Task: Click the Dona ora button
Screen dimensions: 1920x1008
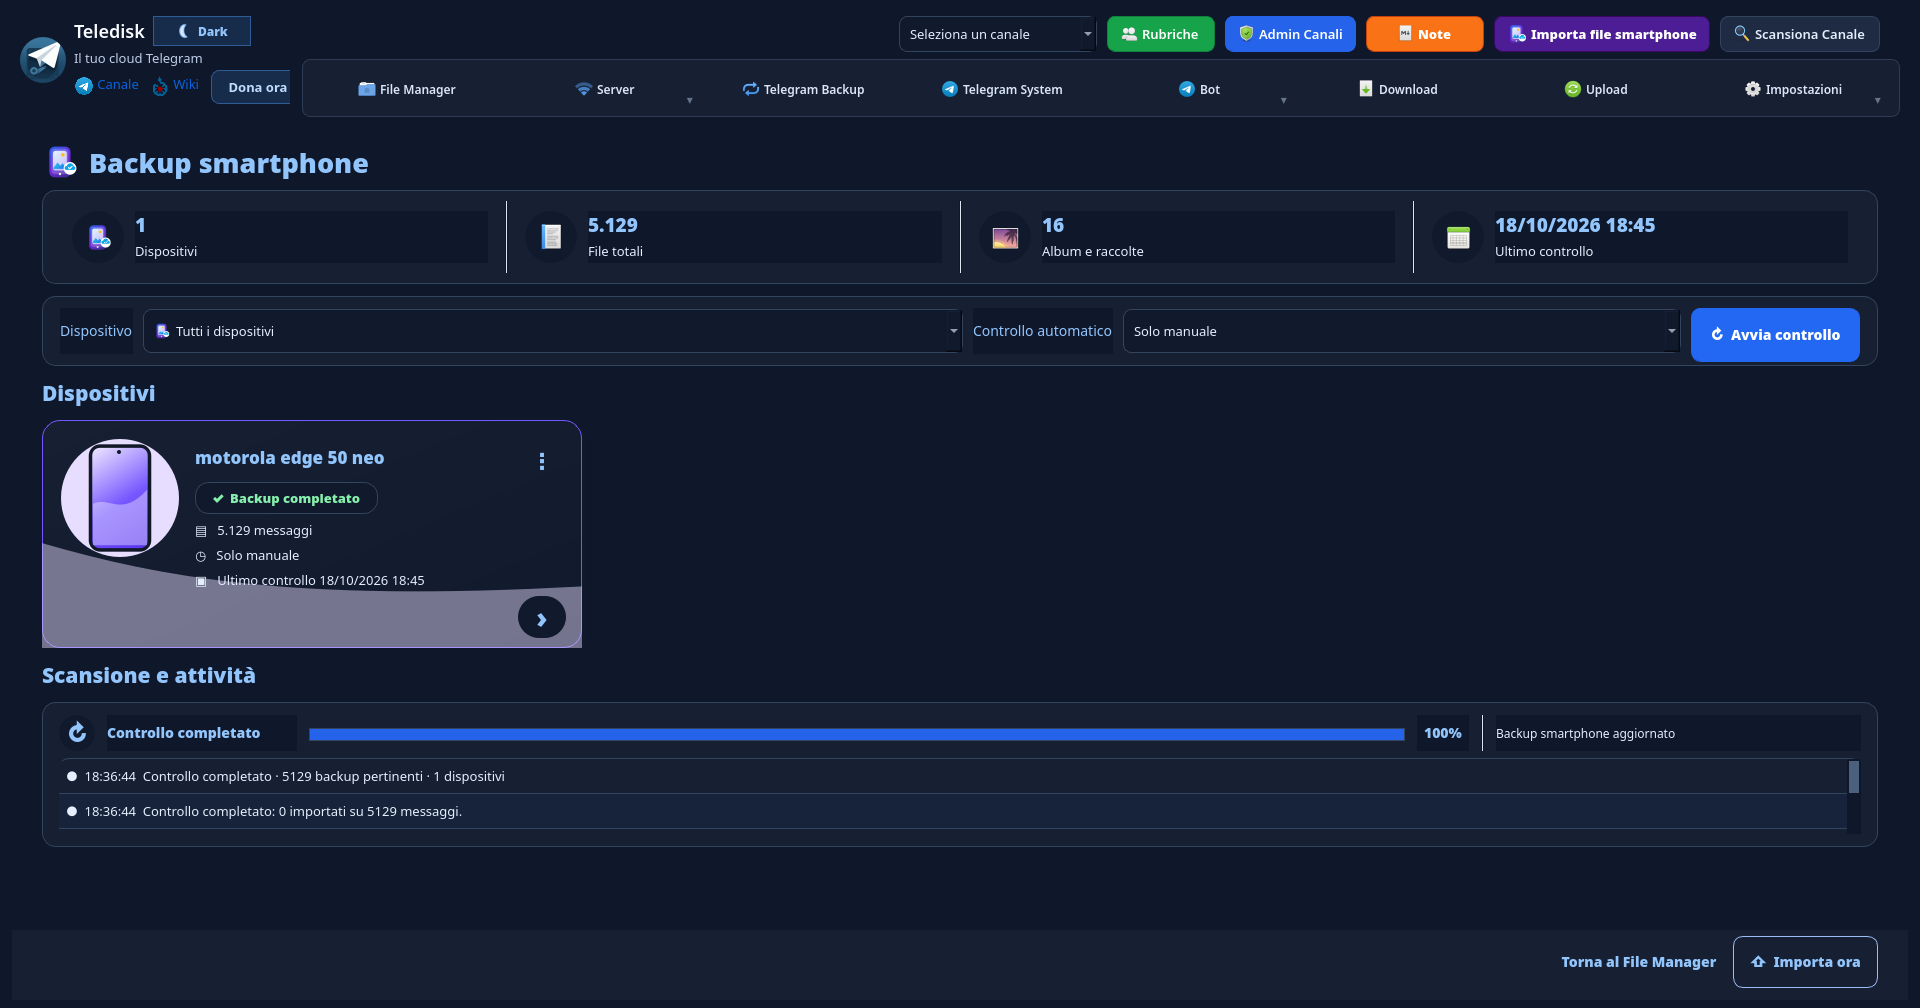Action: click(x=252, y=87)
